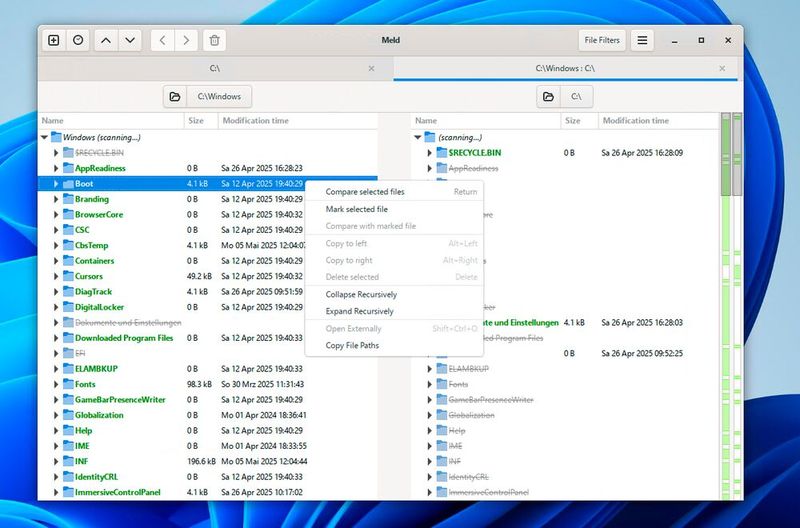Select 'Copy File Paths' in context menu
Image resolution: width=800 pixels, height=528 pixels.
click(x=352, y=345)
